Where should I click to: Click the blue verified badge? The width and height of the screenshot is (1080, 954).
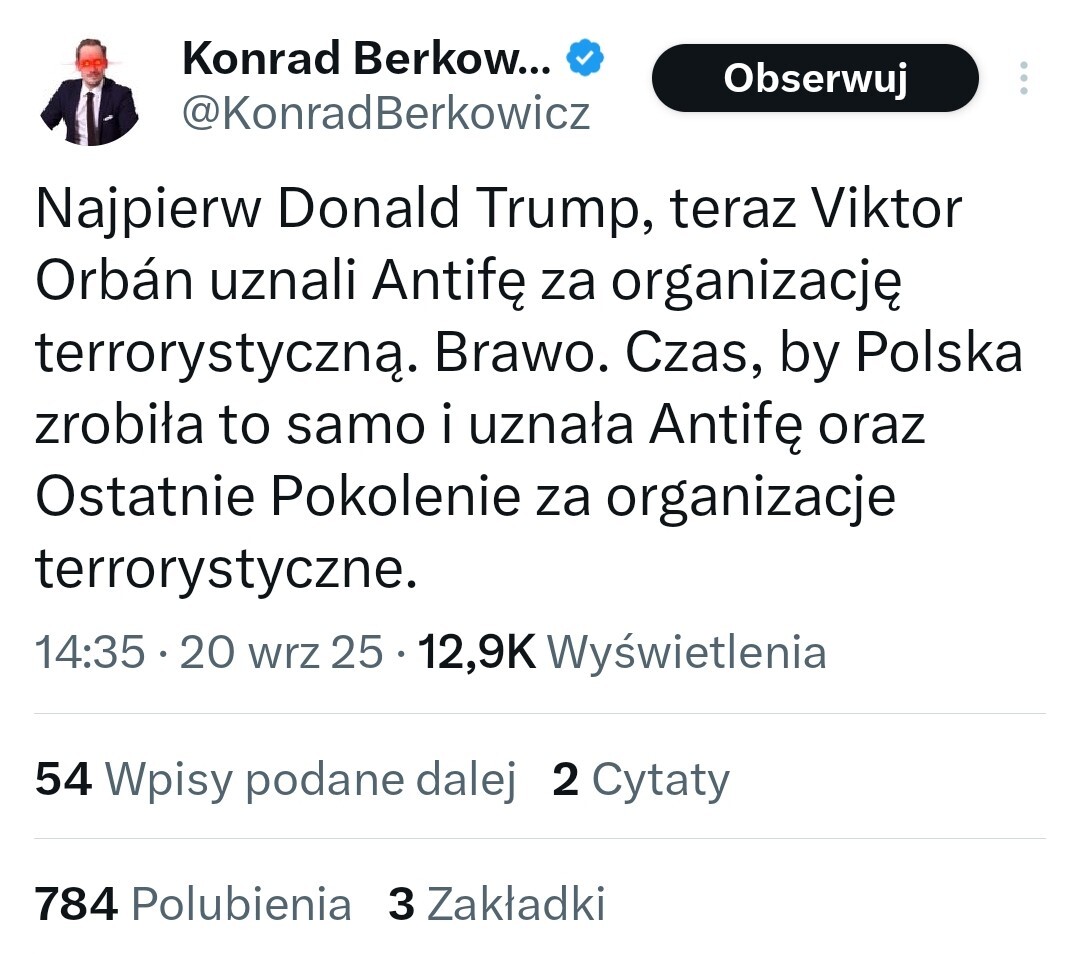tap(586, 61)
